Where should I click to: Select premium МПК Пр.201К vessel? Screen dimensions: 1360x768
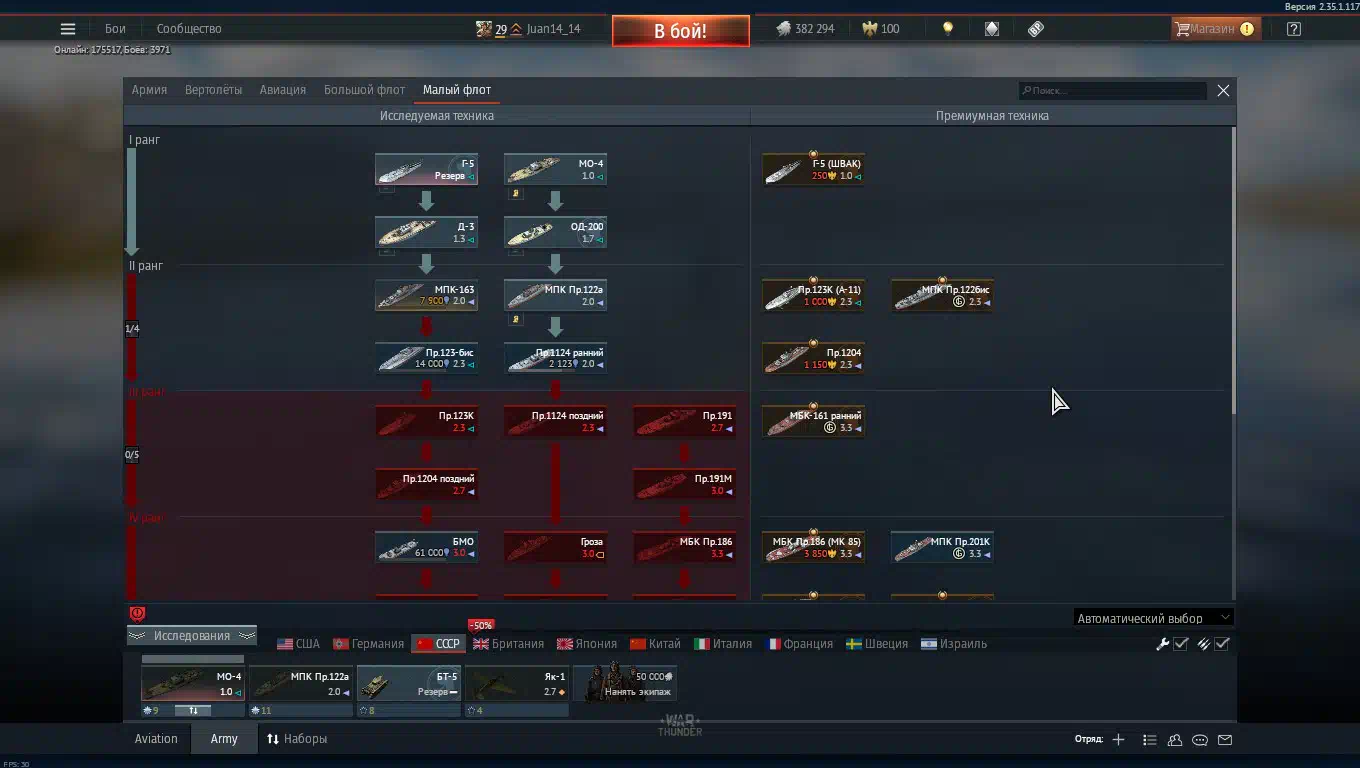point(942,547)
